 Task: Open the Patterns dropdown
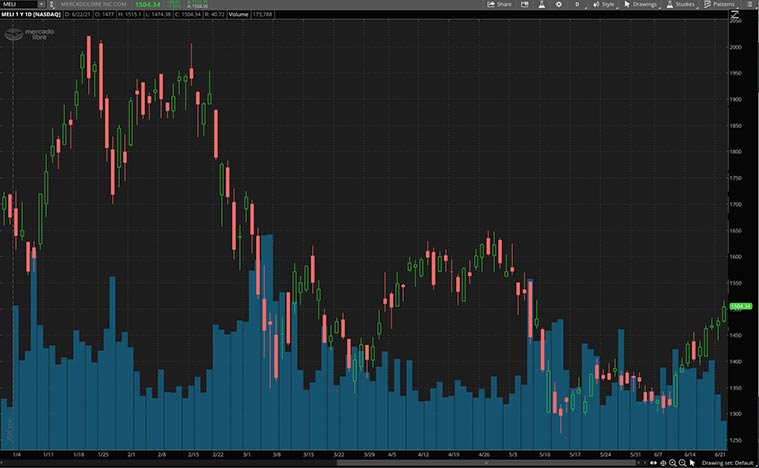[720, 4]
